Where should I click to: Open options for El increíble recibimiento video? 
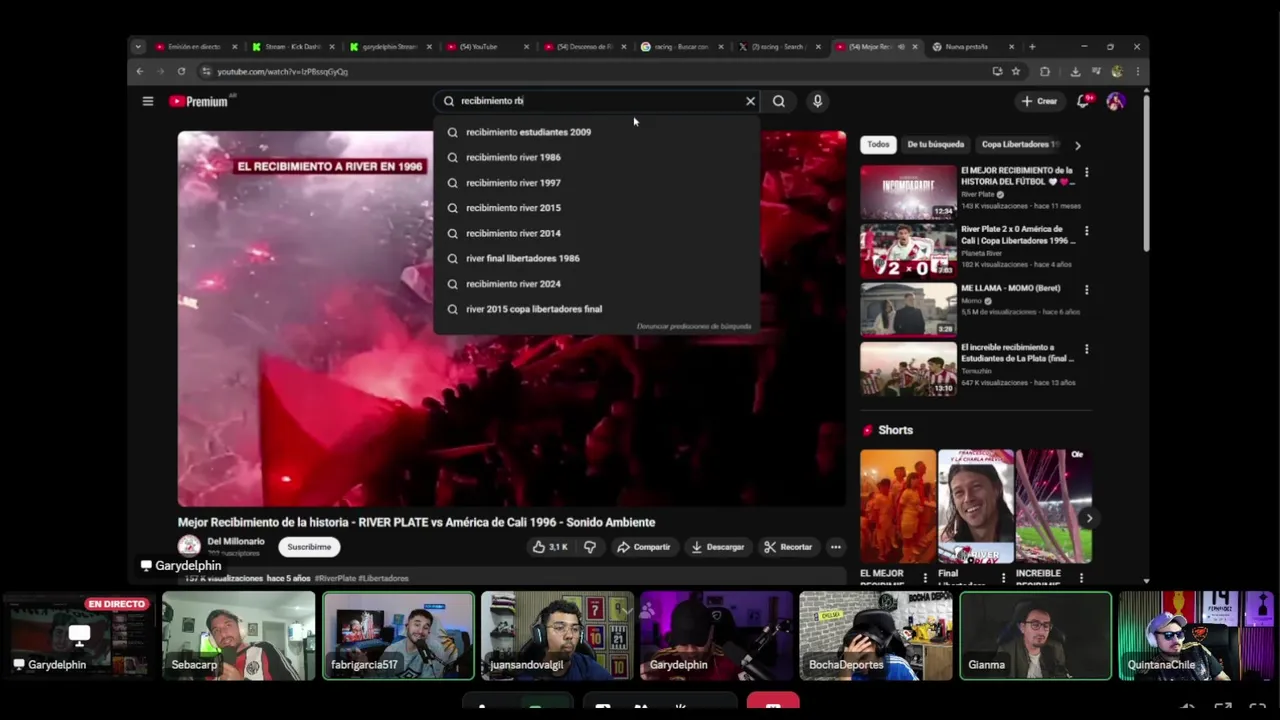click(1086, 349)
